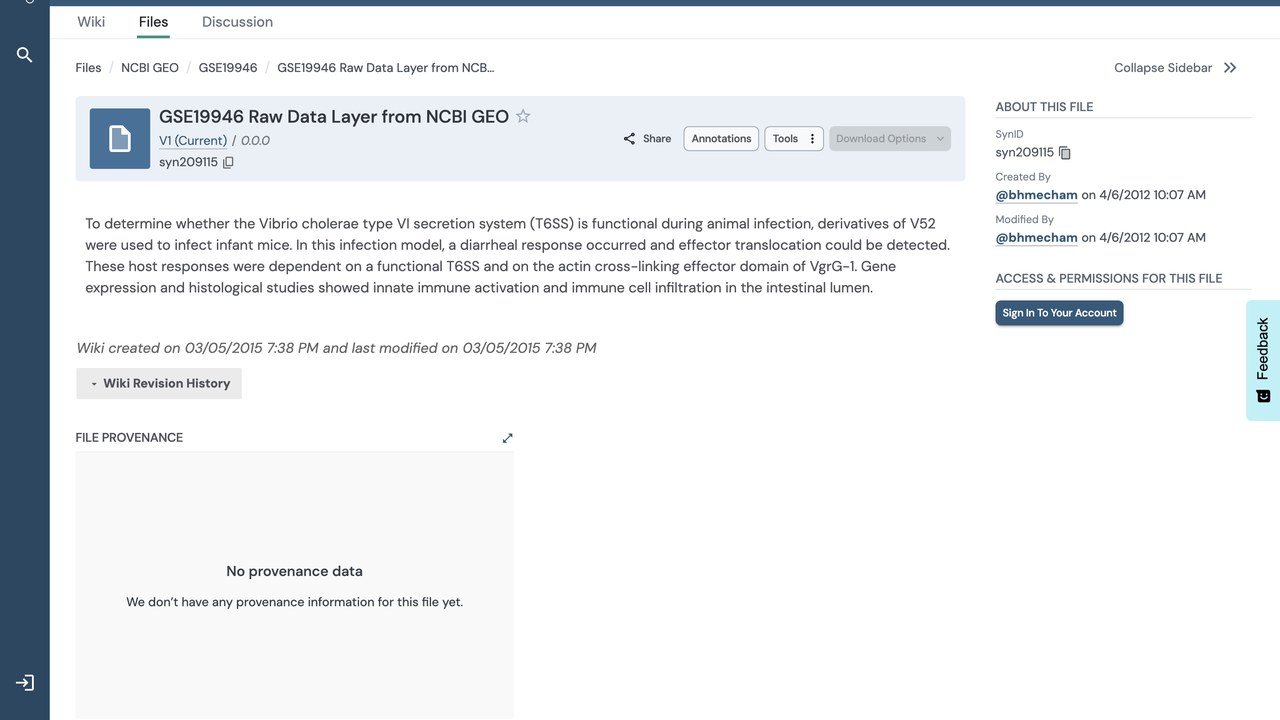Open the search icon in the left sidebar

click(x=25, y=55)
